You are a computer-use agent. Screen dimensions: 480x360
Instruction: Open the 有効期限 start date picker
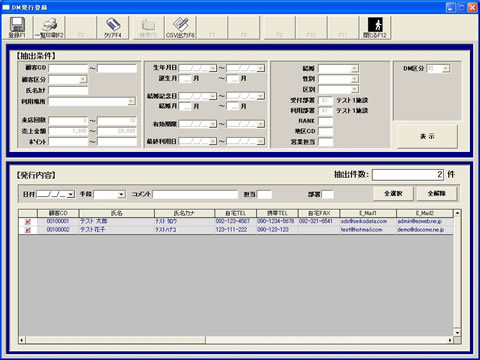tap(213, 124)
